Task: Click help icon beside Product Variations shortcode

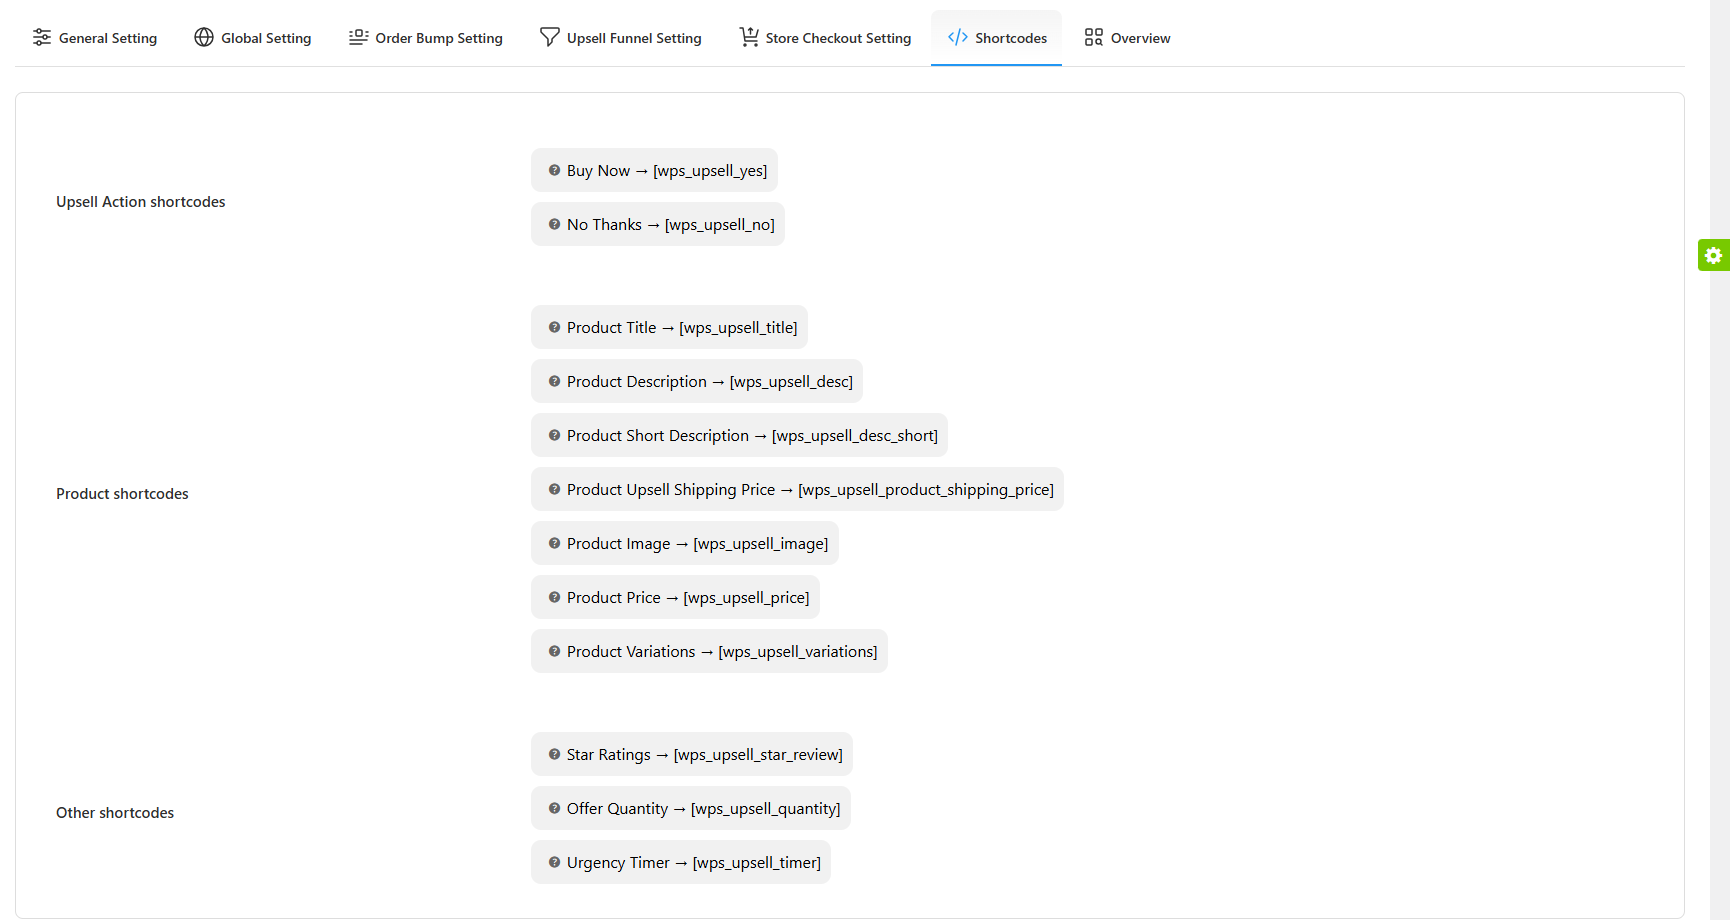Action: pyautogui.click(x=554, y=652)
